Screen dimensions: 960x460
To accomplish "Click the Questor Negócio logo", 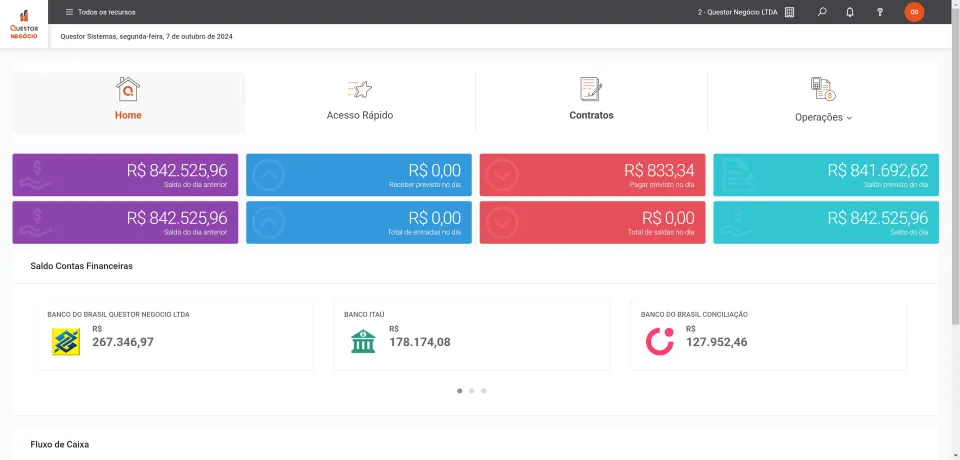I will click(24, 25).
